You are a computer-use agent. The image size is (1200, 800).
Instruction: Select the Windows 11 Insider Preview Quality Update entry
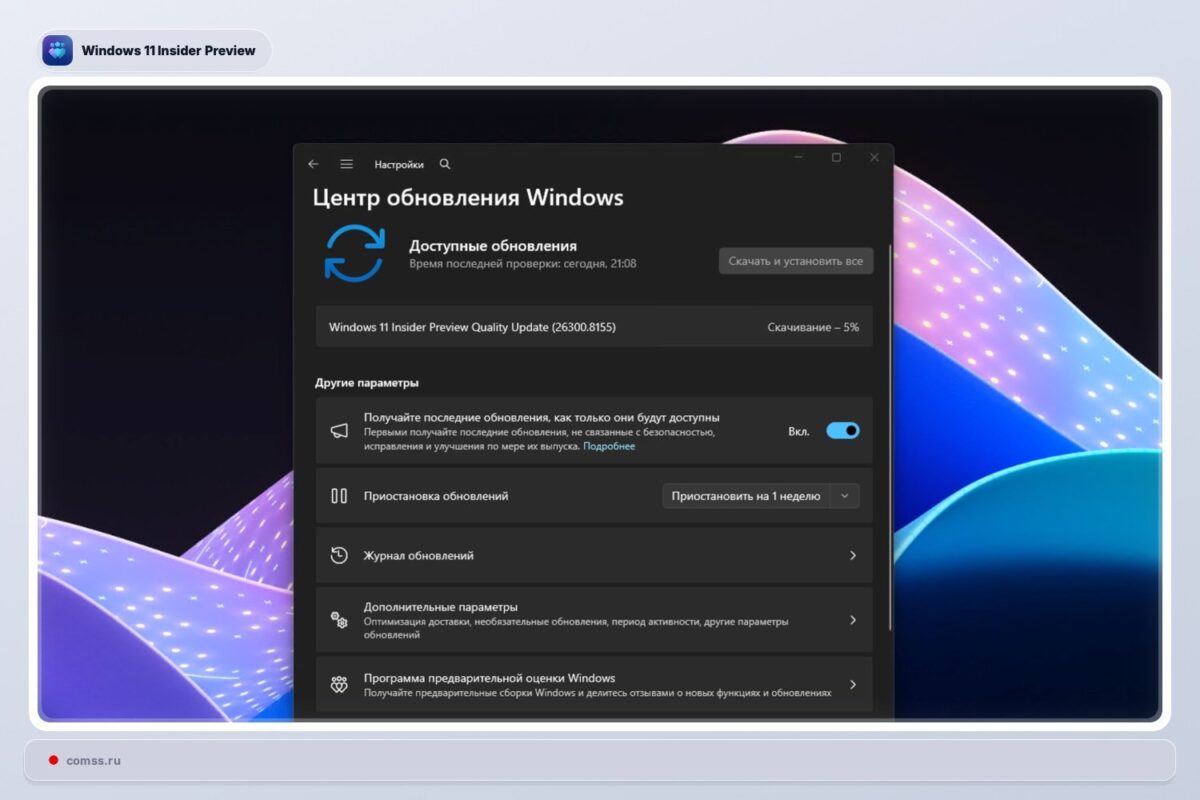click(473, 327)
